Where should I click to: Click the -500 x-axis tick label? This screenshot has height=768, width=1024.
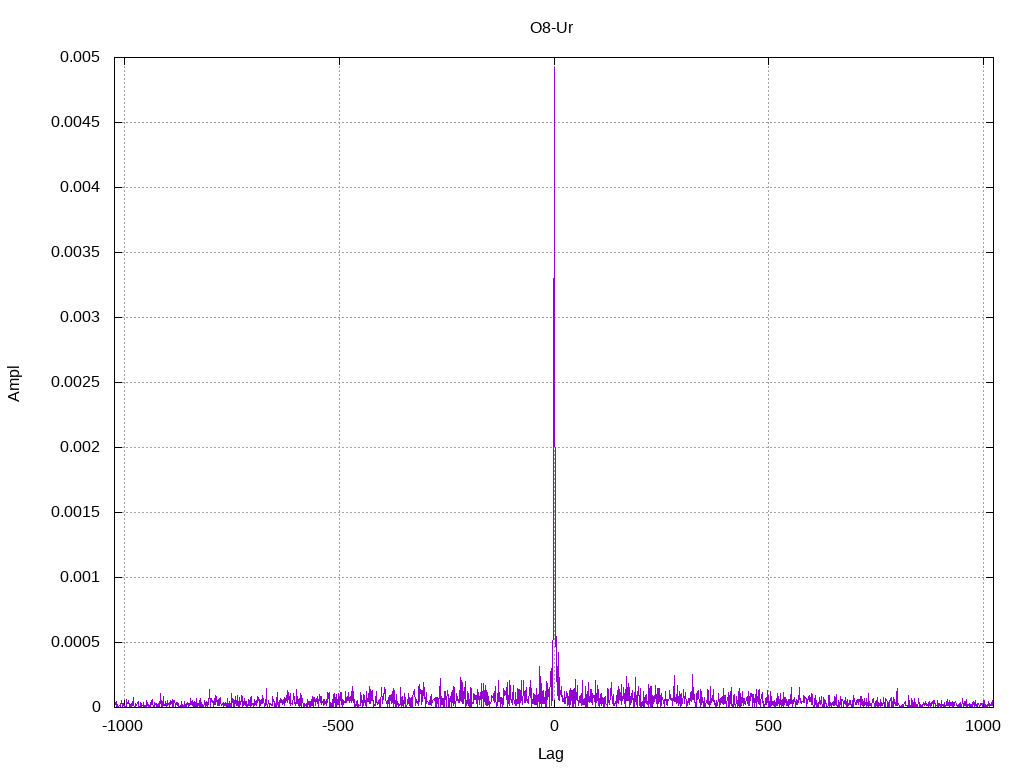(338, 726)
